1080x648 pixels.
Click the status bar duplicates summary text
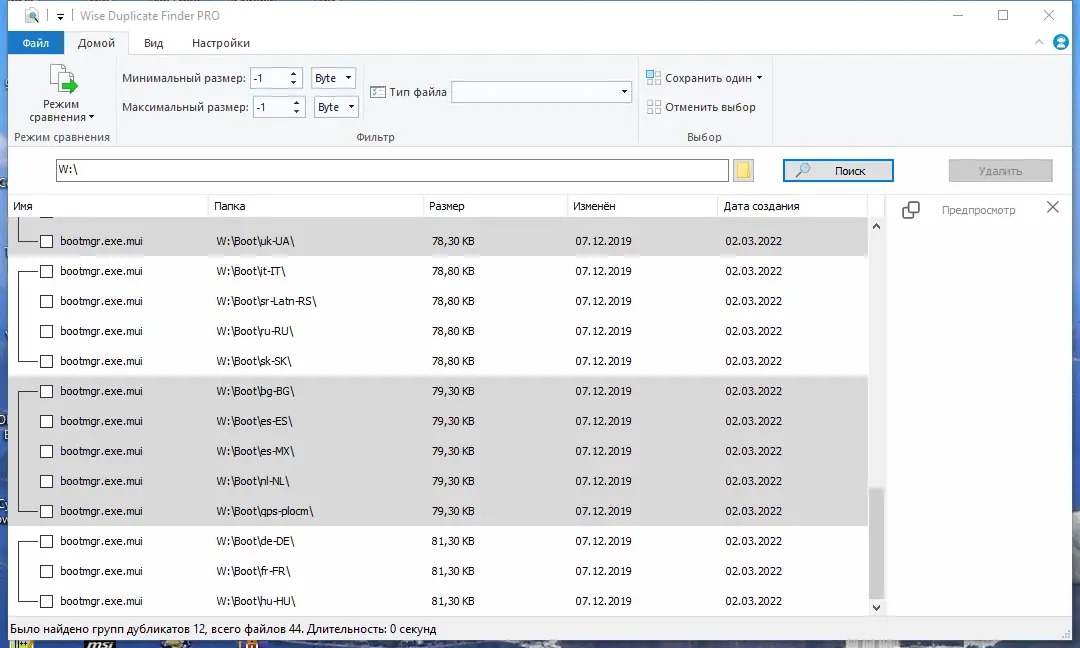(x=223, y=629)
